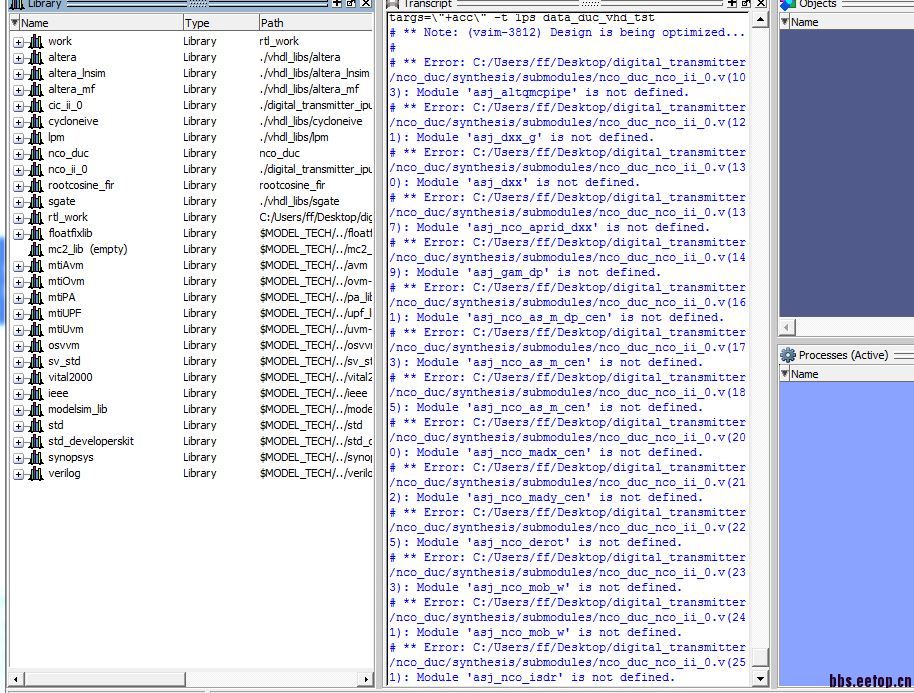Select the mtiPA library icon
The image size is (914, 693).
36,298
